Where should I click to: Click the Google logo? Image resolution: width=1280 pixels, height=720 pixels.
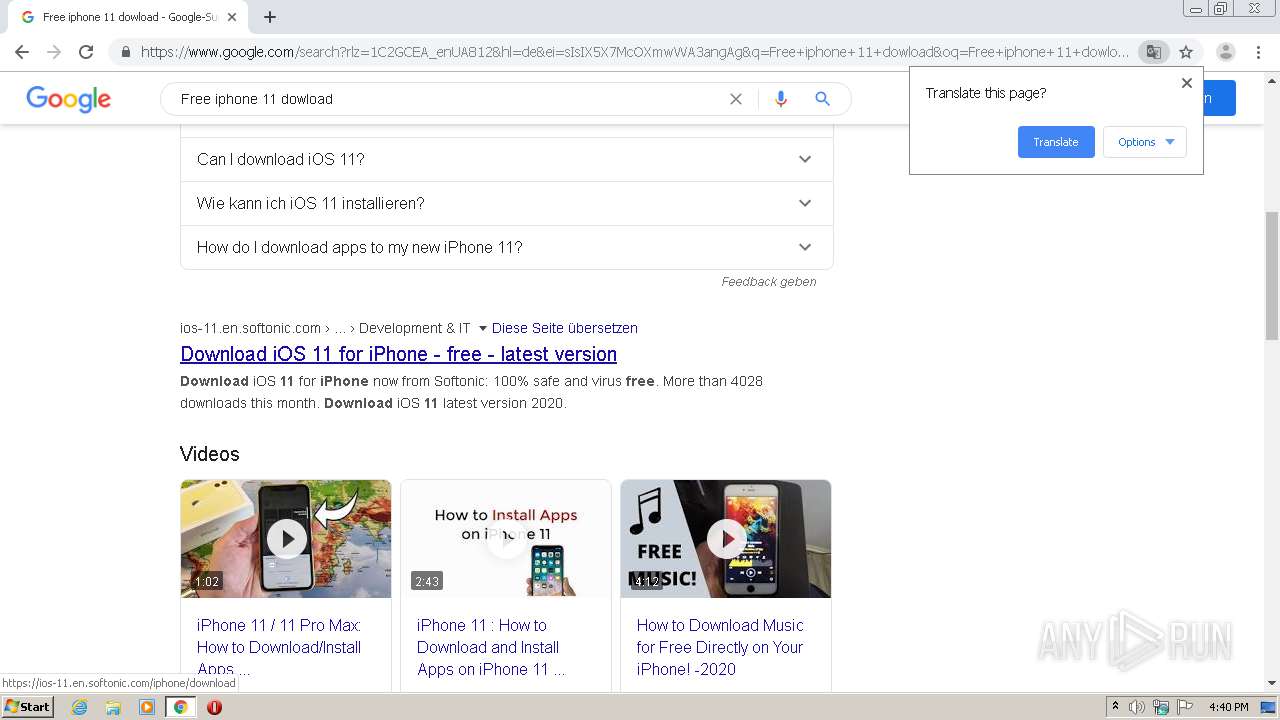point(68,99)
